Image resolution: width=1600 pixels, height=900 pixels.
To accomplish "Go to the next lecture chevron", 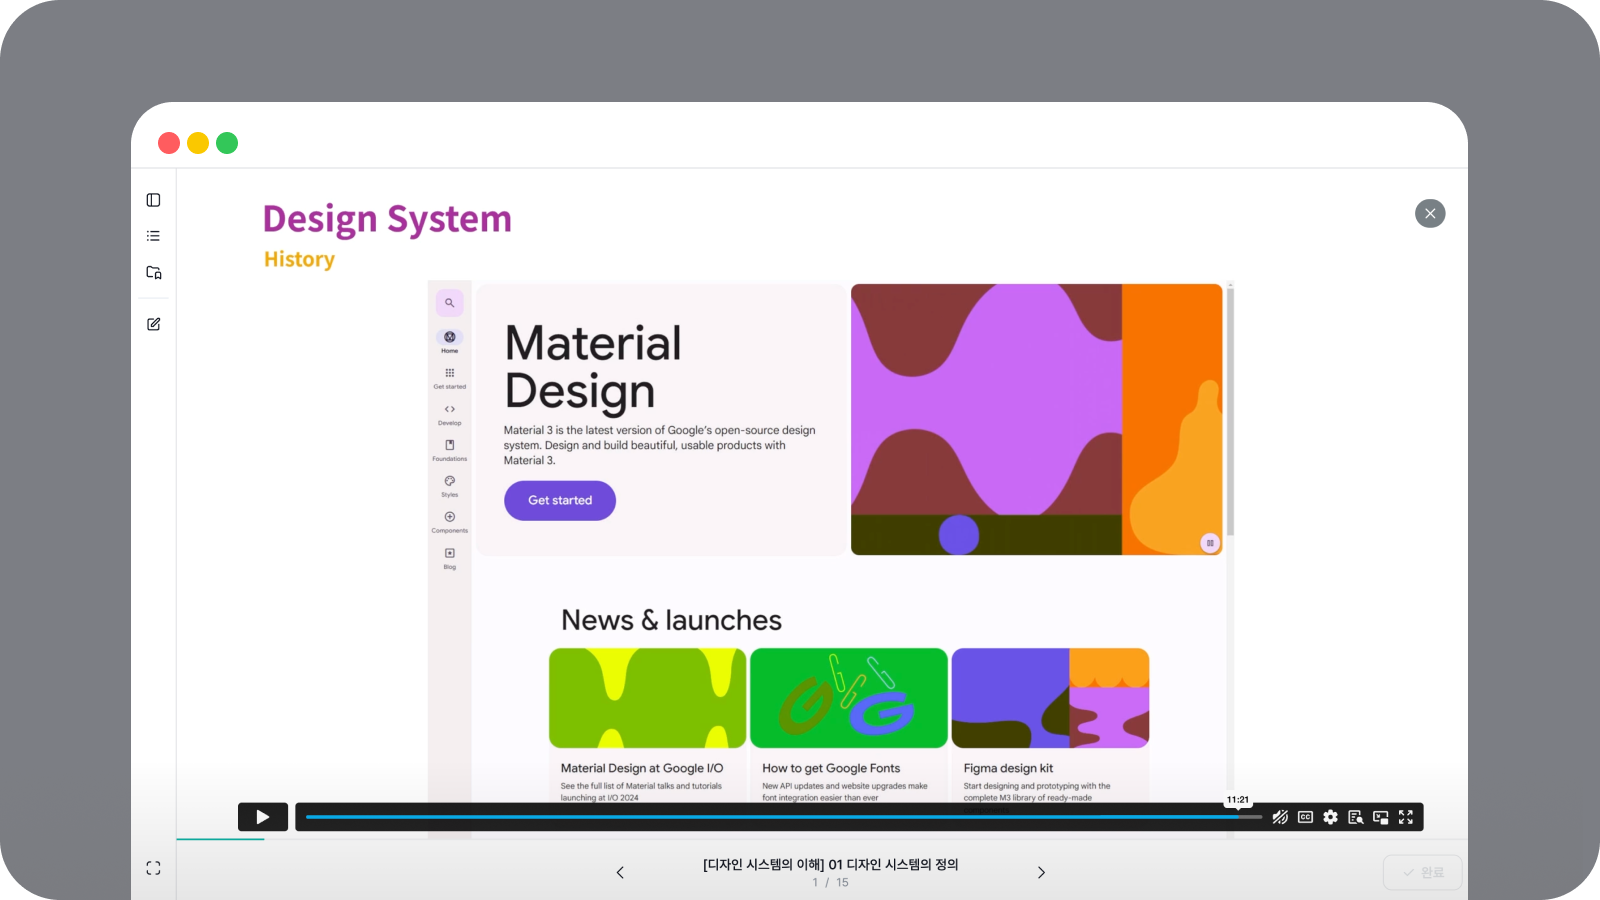I will point(1041,872).
